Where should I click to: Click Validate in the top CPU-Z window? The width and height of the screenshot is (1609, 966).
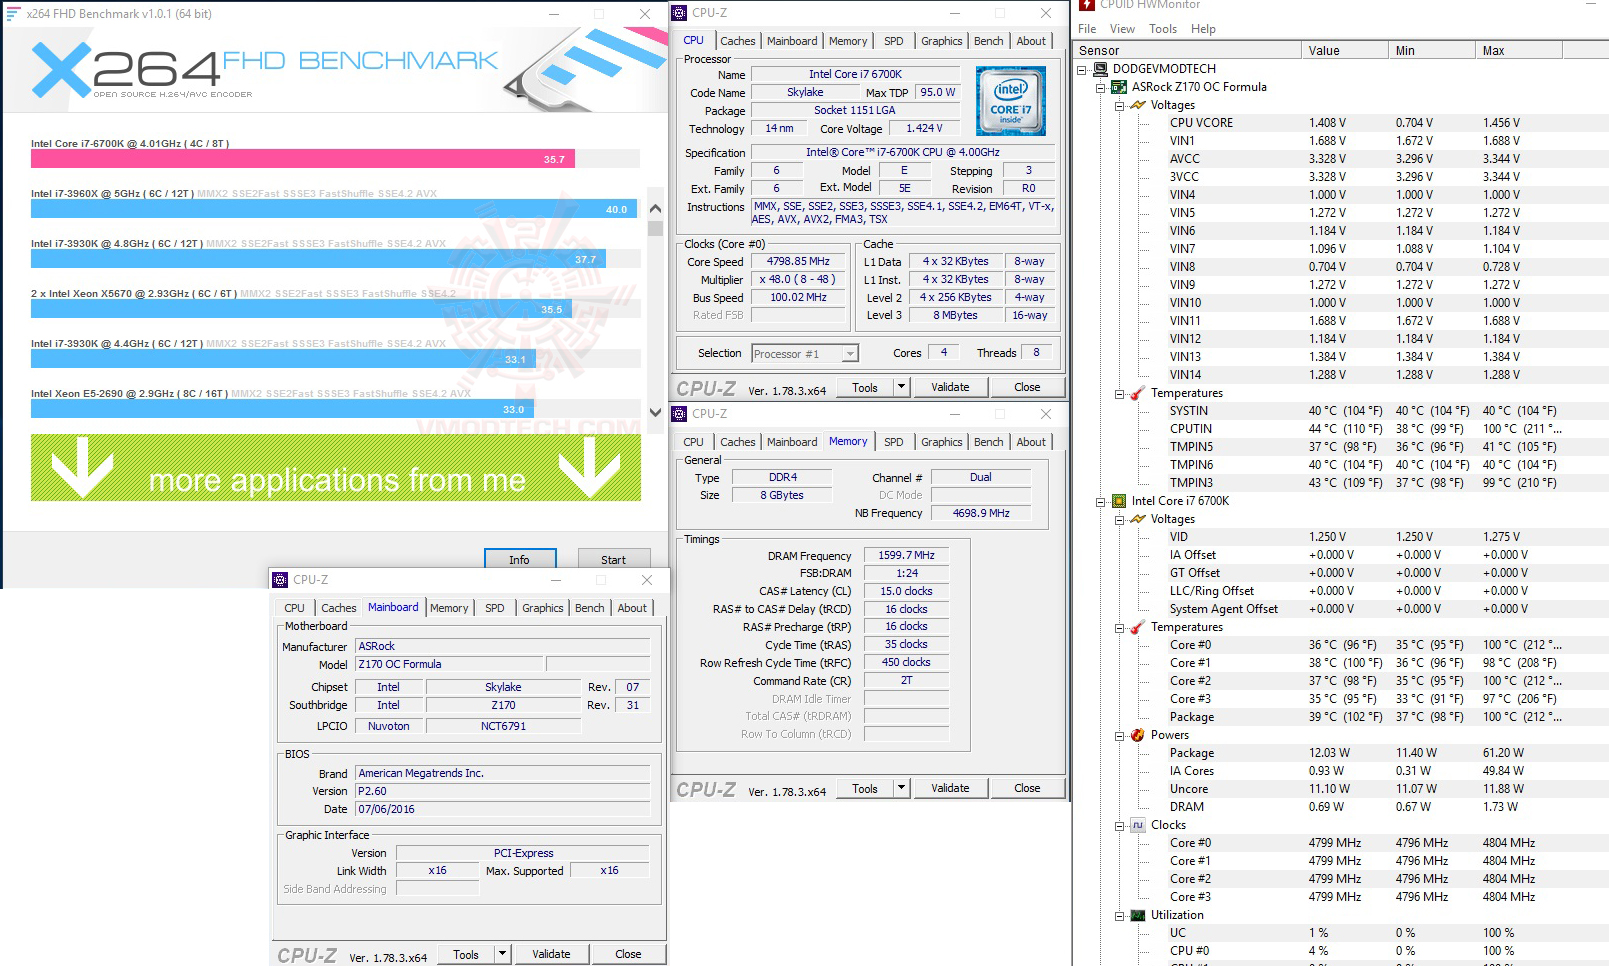pos(950,387)
